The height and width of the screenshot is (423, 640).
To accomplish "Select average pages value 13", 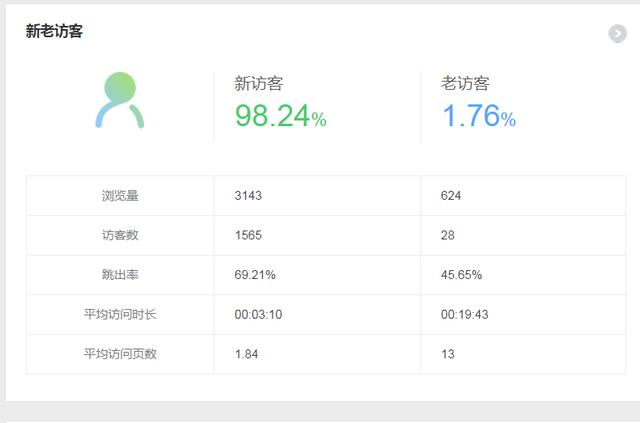I will [448, 354].
